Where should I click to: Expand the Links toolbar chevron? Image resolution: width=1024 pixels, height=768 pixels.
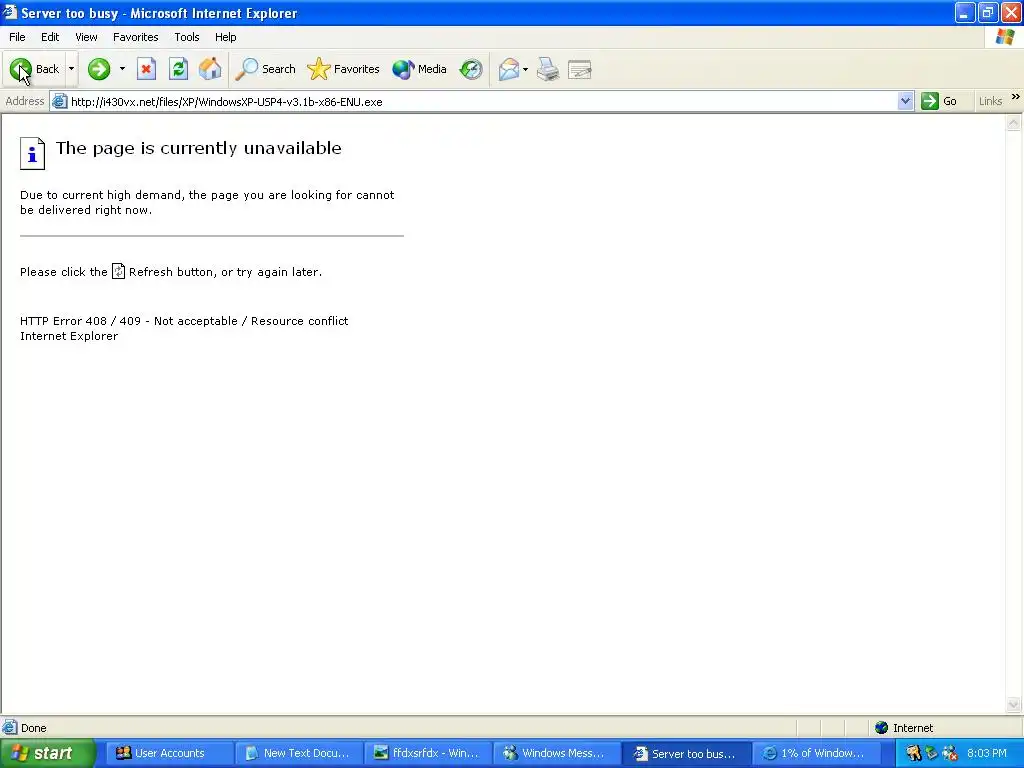click(x=1016, y=97)
